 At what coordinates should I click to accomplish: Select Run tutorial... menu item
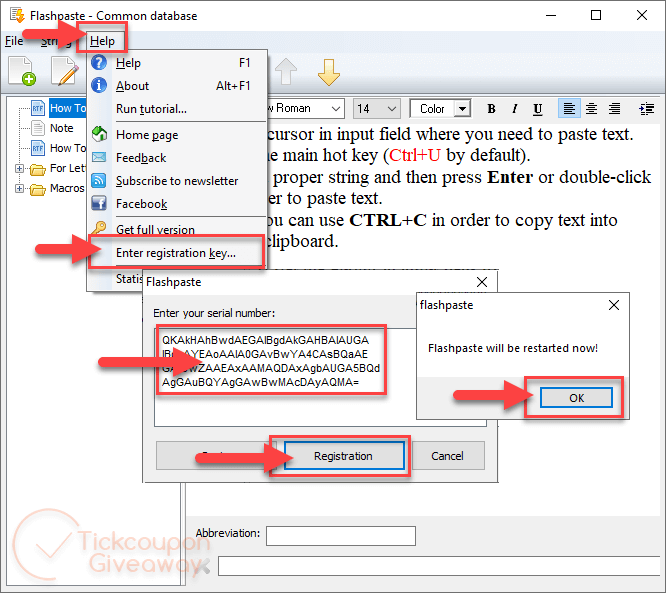pyautogui.click(x=177, y=109)
